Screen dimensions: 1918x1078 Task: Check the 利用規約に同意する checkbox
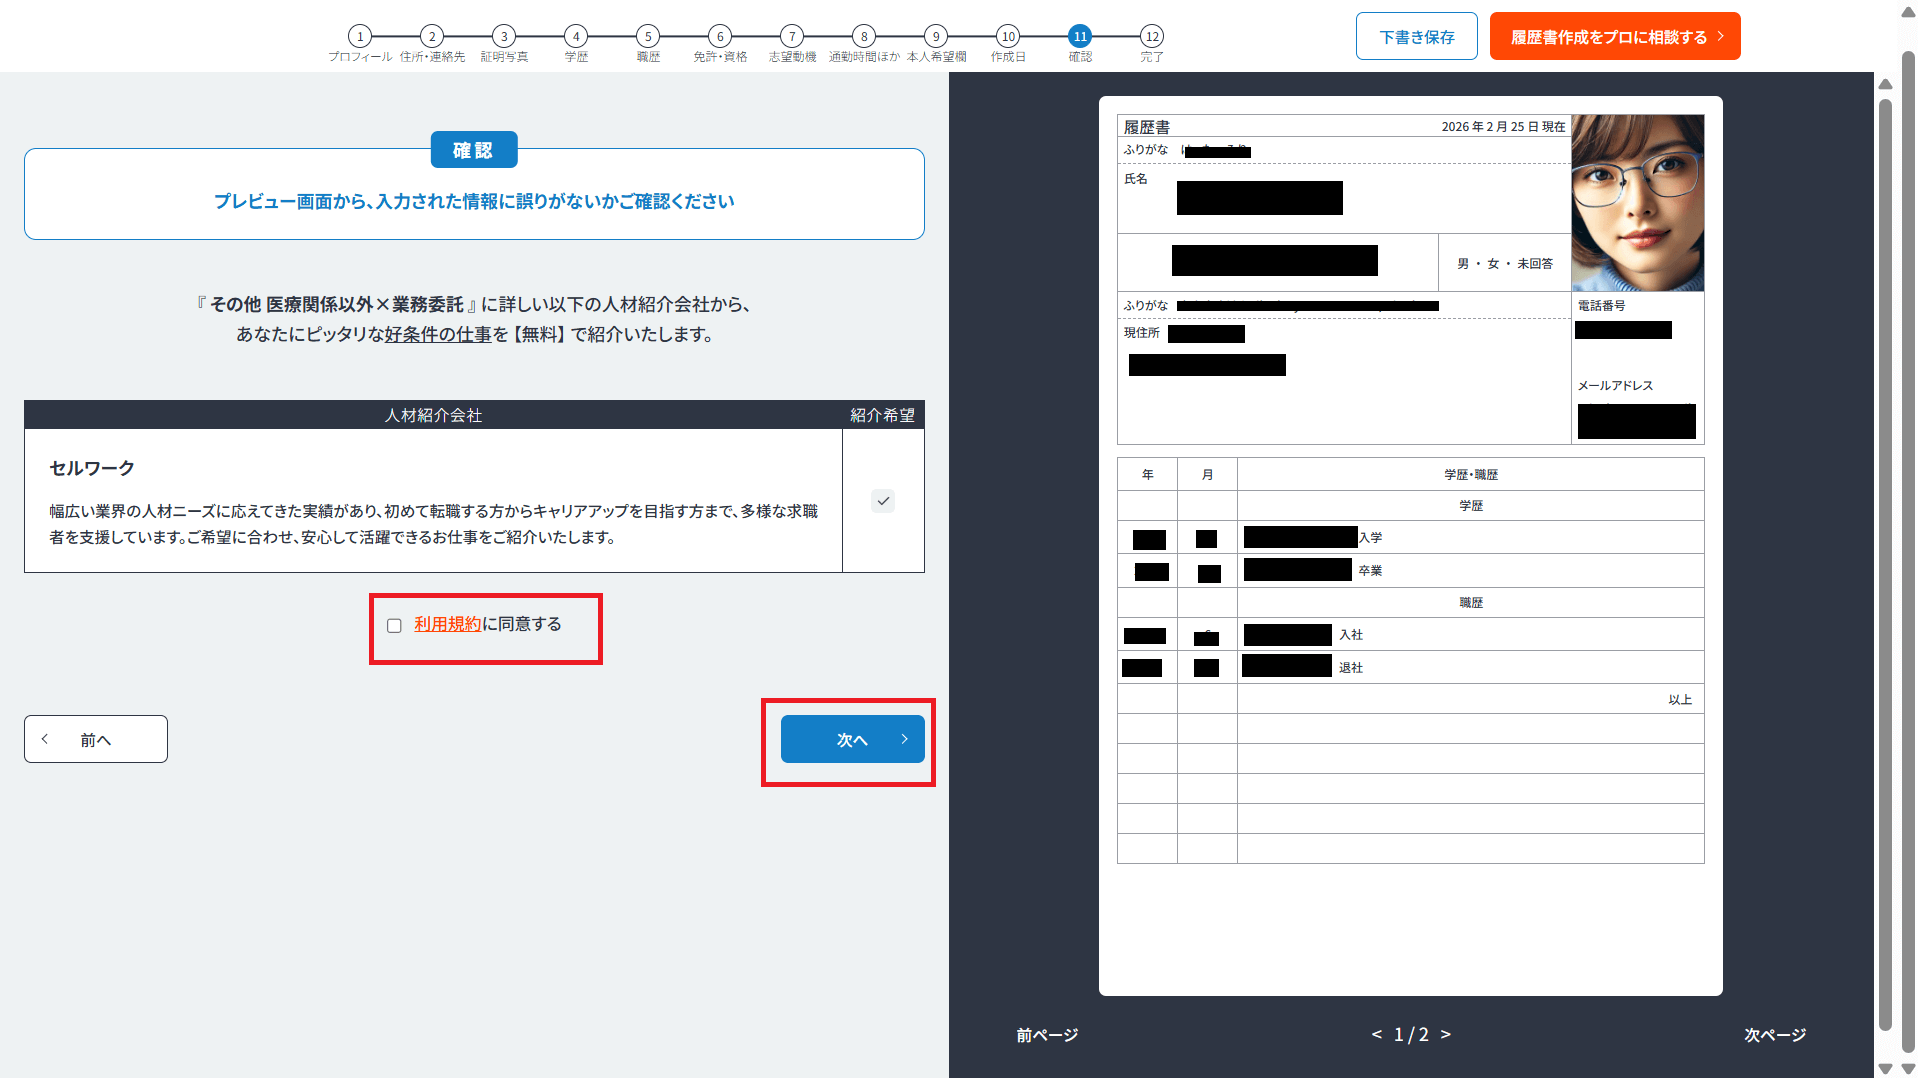click(x=394, y=626)
